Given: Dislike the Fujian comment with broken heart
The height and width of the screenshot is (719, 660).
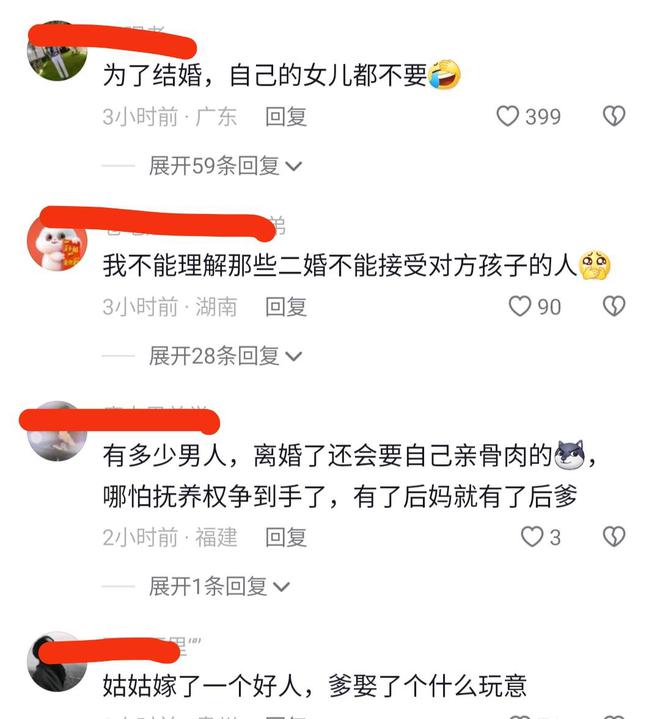Looking at the screenshot, I should [x=614, y=536].
